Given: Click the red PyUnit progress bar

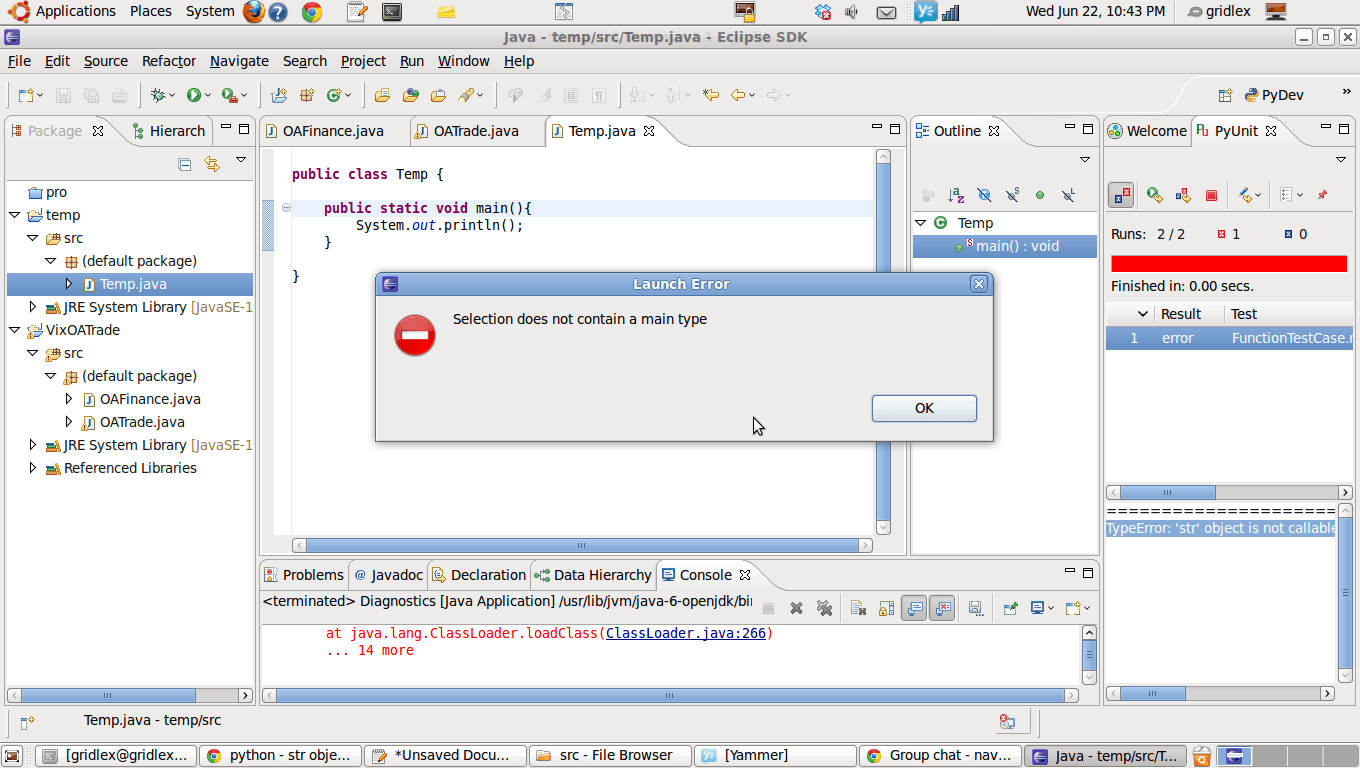Looking at the screenshot, I should (1229, 263).
